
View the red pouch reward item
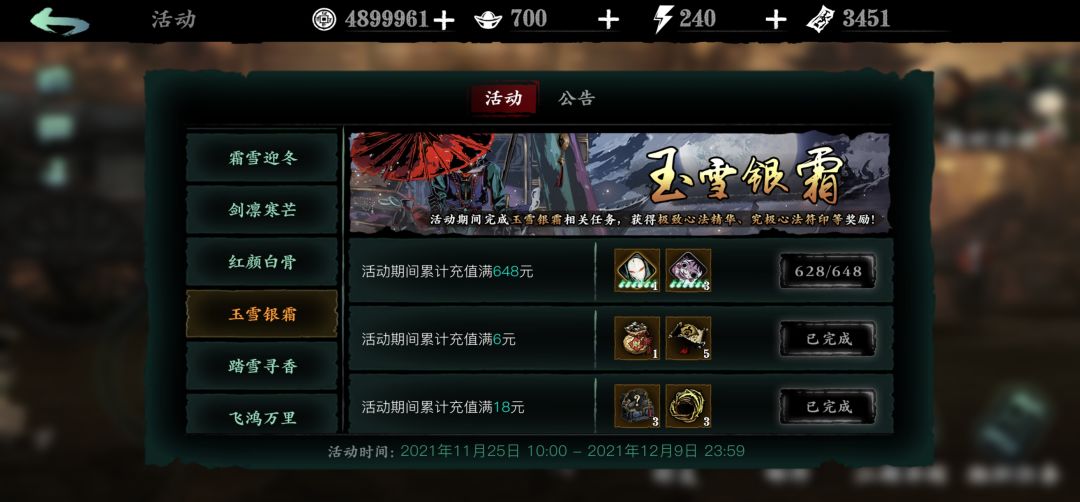click(x=637, y=338)
